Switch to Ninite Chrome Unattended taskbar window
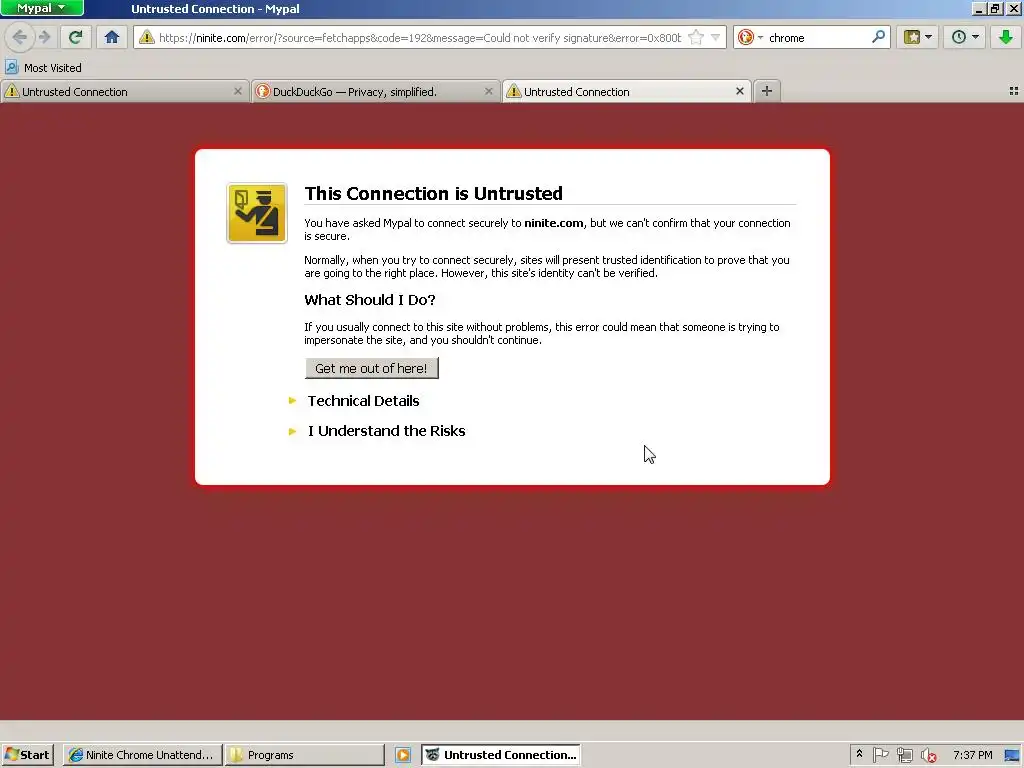 [142, 755]
